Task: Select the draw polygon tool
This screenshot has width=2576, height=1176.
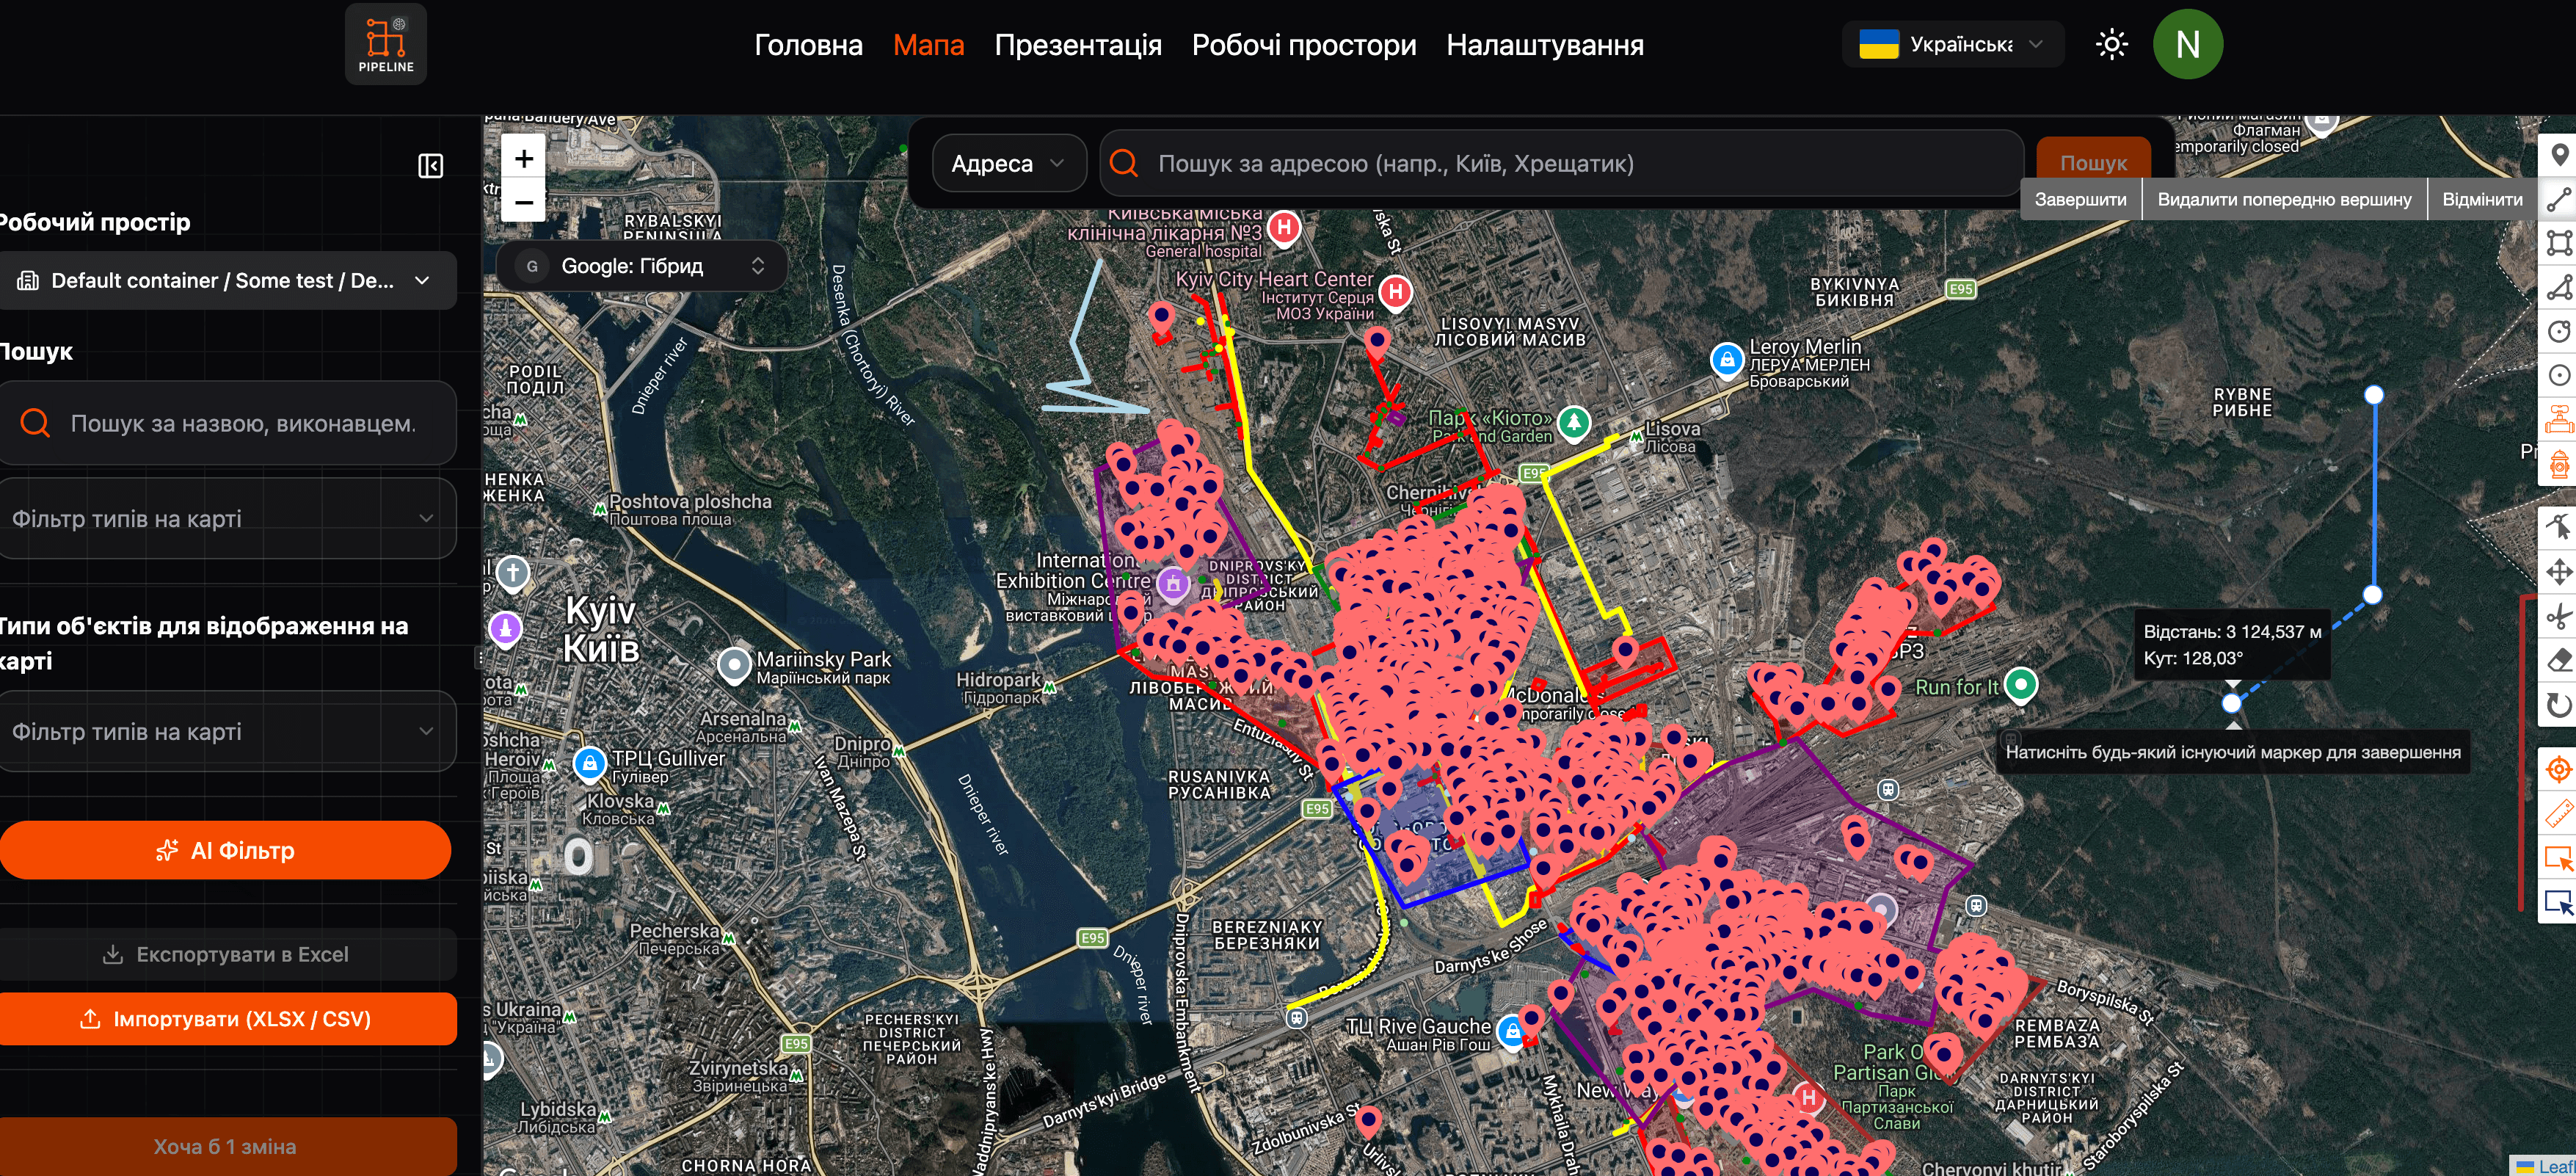Action: (x=2559, y=287)
